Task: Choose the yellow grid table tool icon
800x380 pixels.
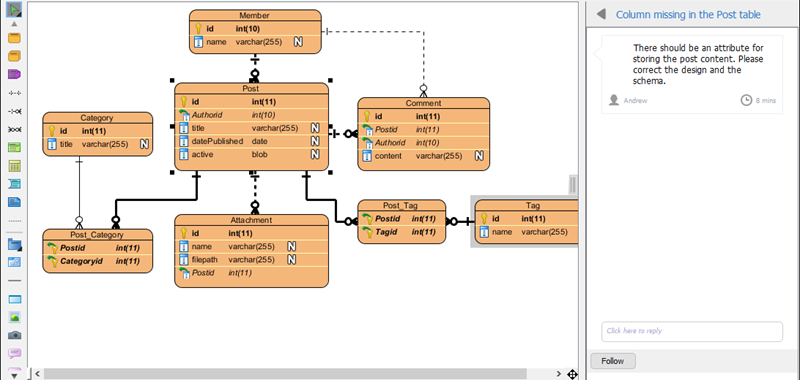Action: point(15,166)
